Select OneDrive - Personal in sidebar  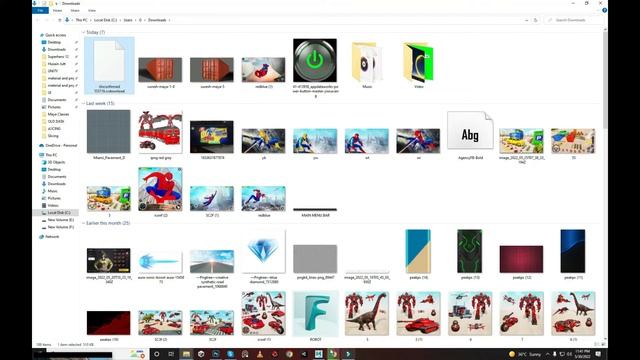tap(61, 146)
